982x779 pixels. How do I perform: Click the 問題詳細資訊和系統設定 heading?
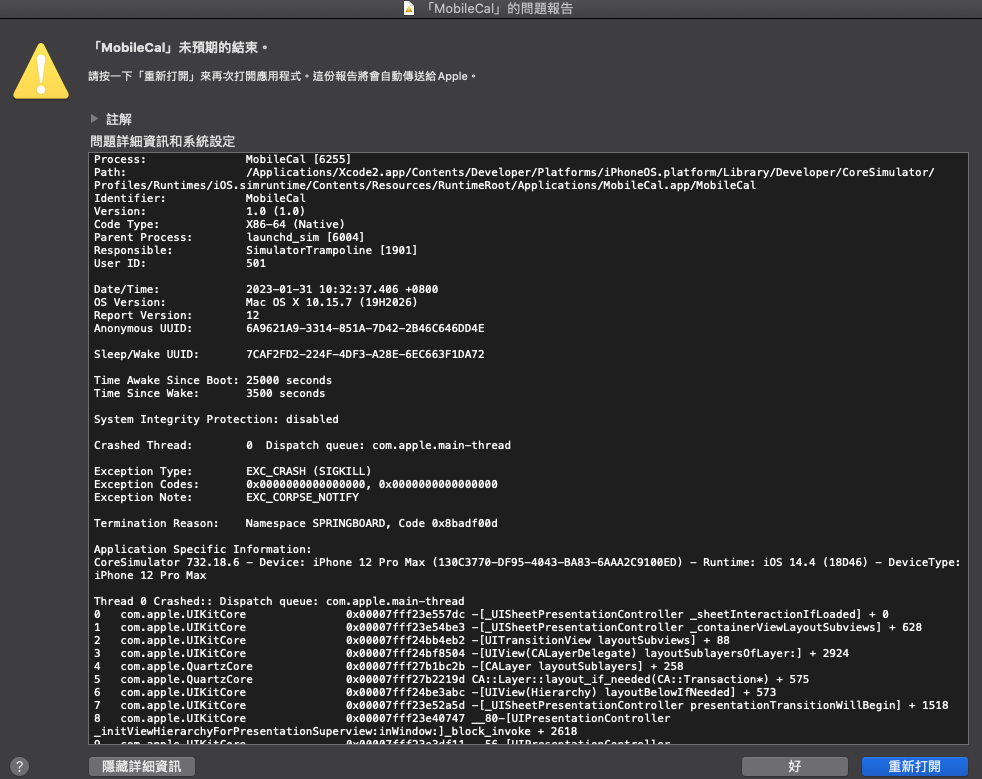[x=163, y=141]
